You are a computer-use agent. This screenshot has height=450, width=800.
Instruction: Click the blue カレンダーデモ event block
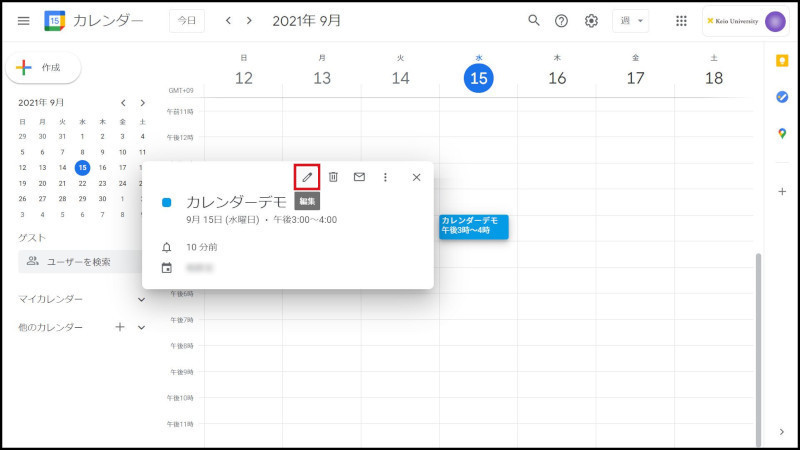click(473, 226)
